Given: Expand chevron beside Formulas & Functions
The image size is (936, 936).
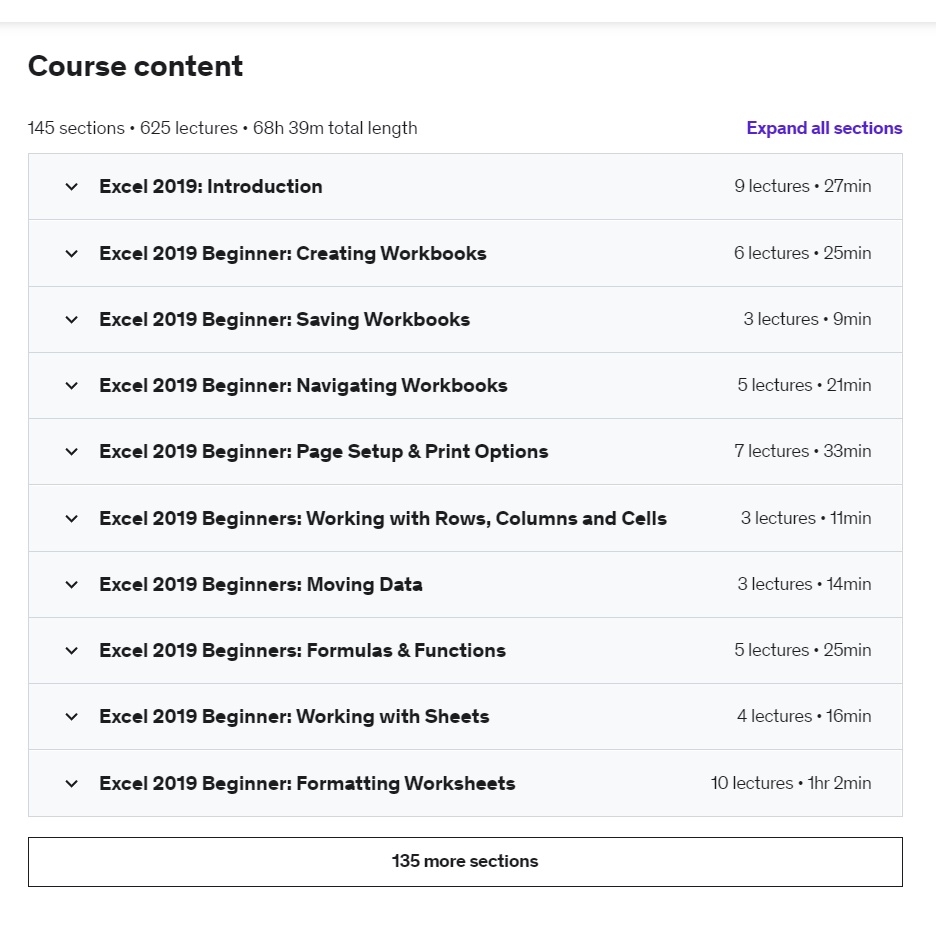Looking at the screenshot, I should pos(71,651).
